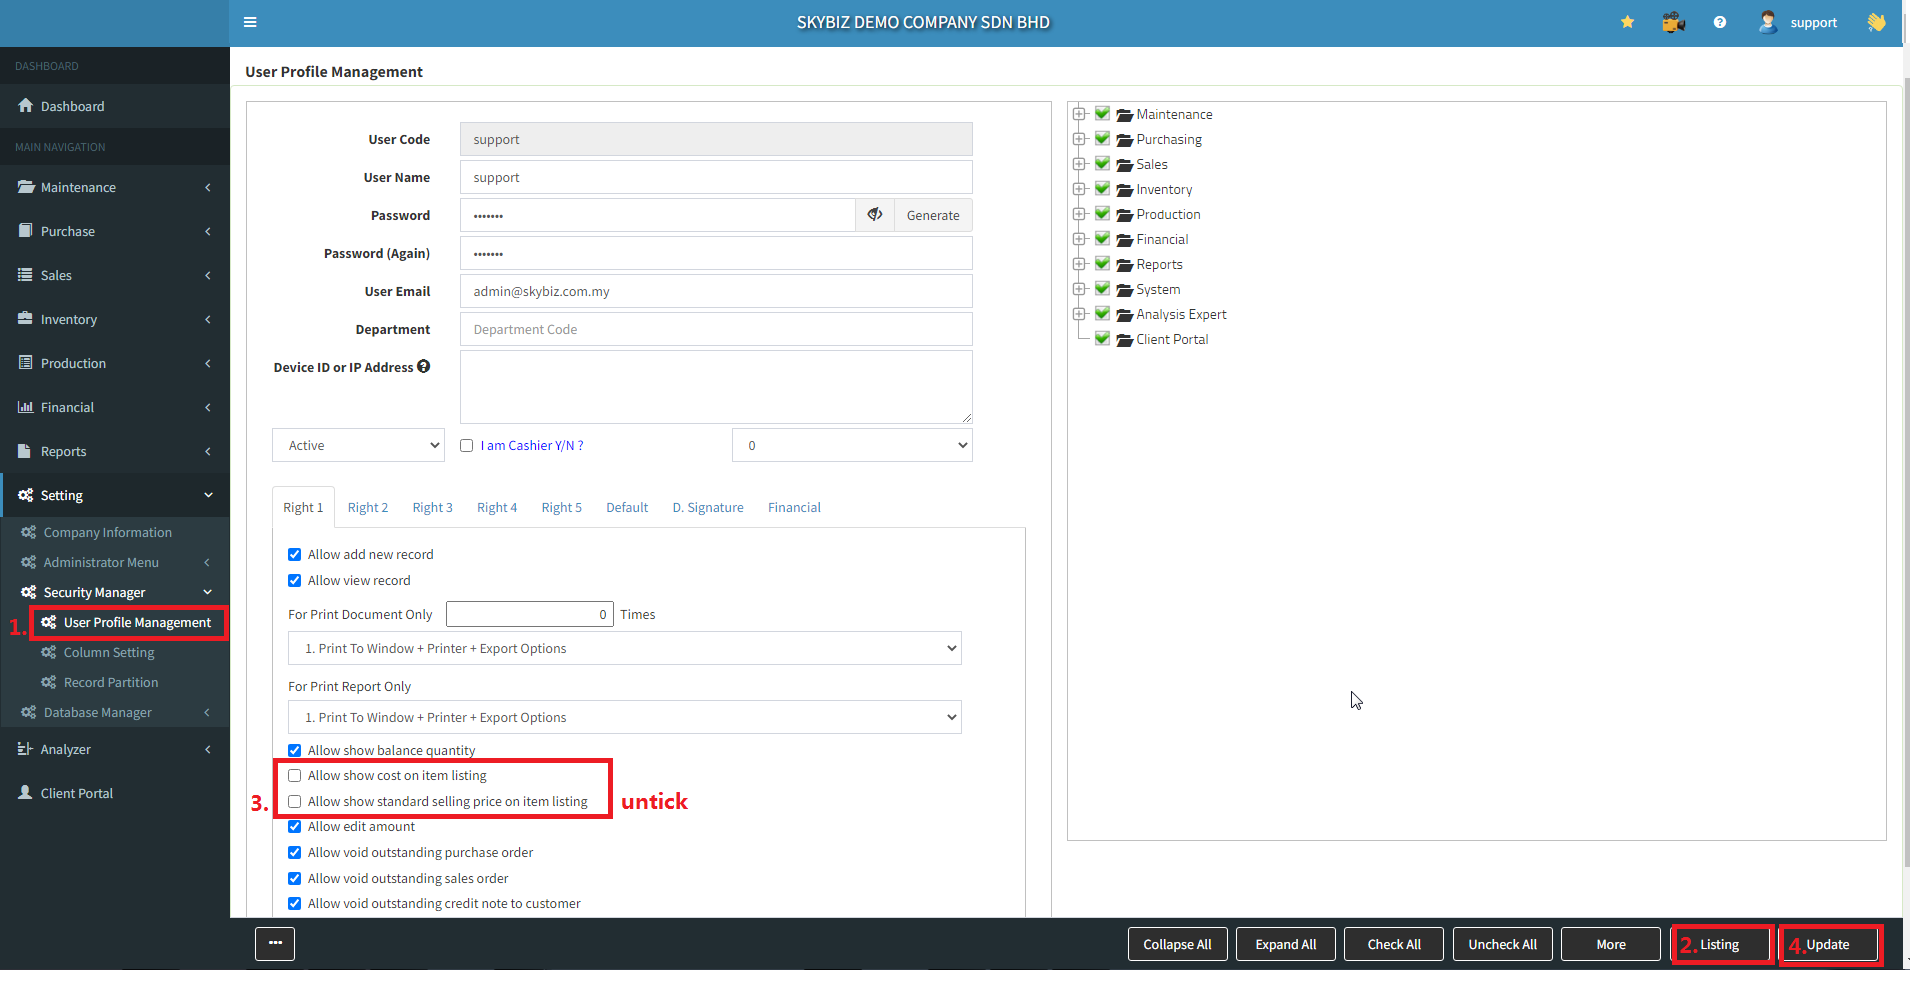Open the For Print Report Only dropdown
The width and height of the screenshot is (1910, 996).
tap(624, 718)
